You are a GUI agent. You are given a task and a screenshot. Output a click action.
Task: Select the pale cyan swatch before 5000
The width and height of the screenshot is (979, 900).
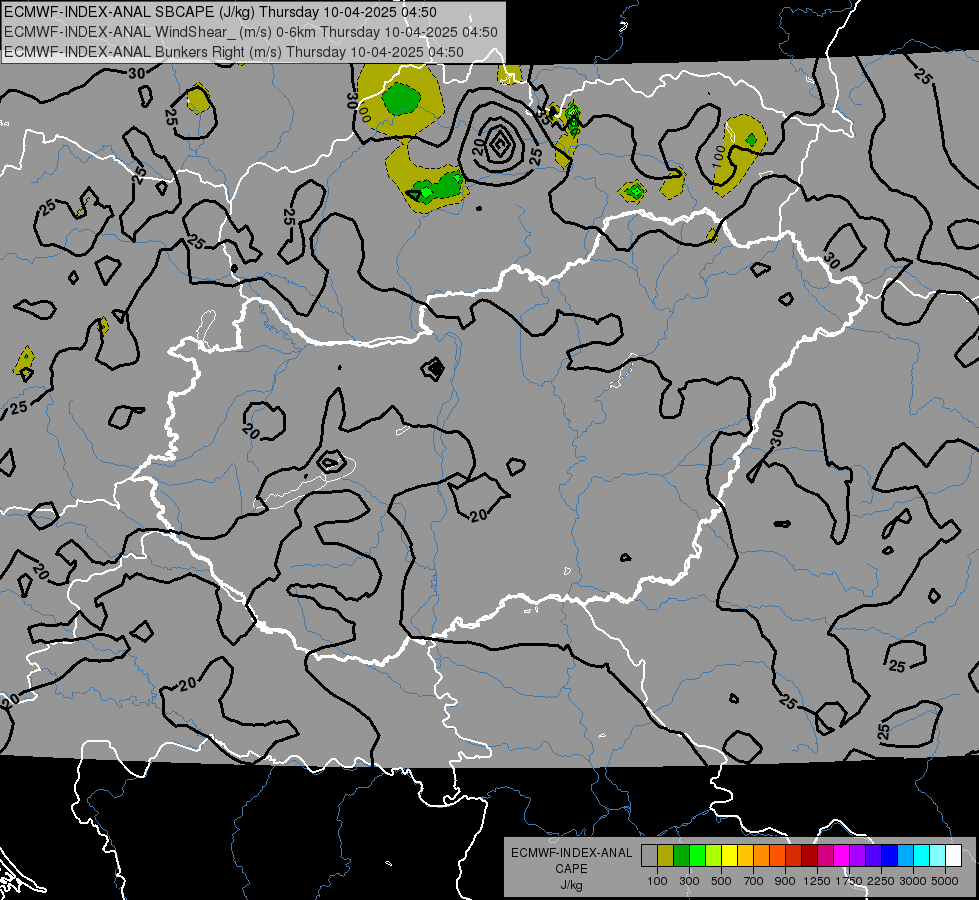click(x=938, y=856)
